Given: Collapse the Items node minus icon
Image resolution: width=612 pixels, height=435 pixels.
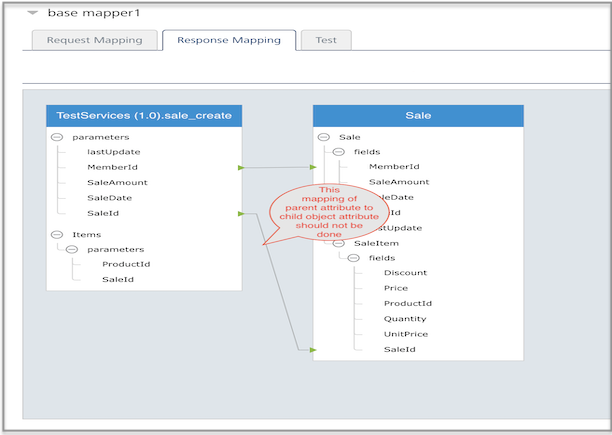Looking at the screenshot, I should pyautogui.click(x=57, y=234).
